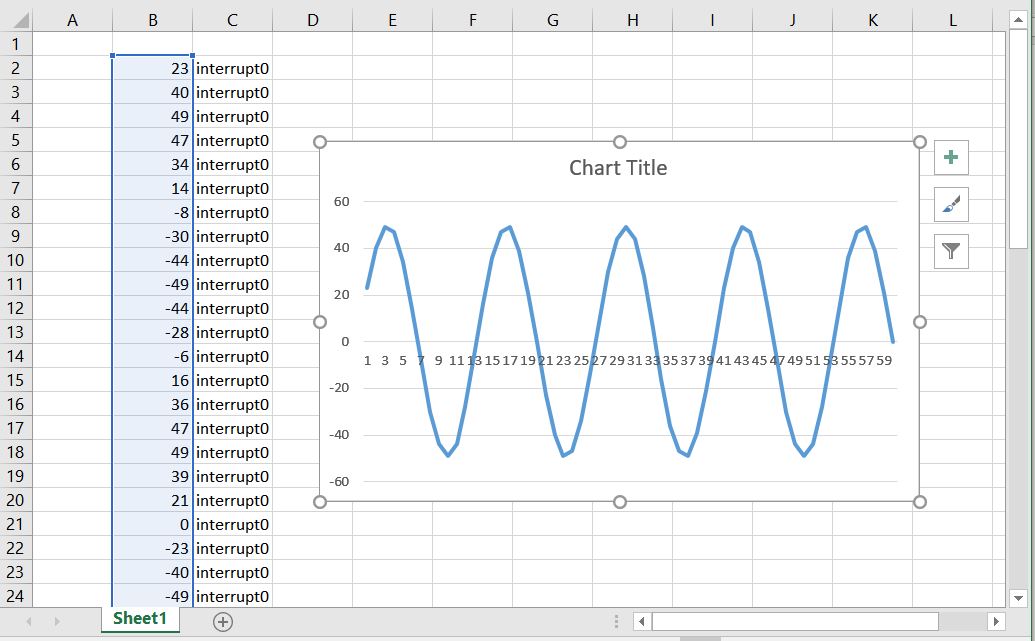Viewport: 1035px width, 641px height.
Task: Add a new sheet with plus icon
Action: (223, 622)
